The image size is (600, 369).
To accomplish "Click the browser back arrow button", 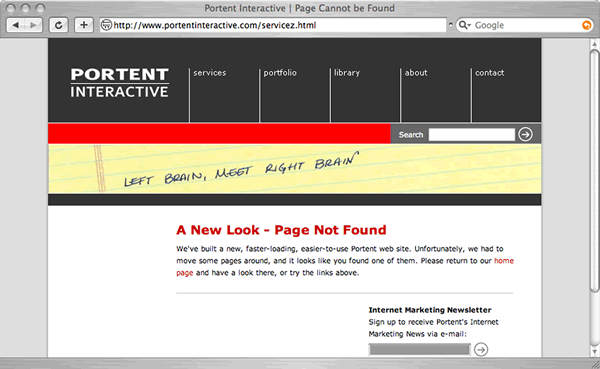I will coord(16,25).
